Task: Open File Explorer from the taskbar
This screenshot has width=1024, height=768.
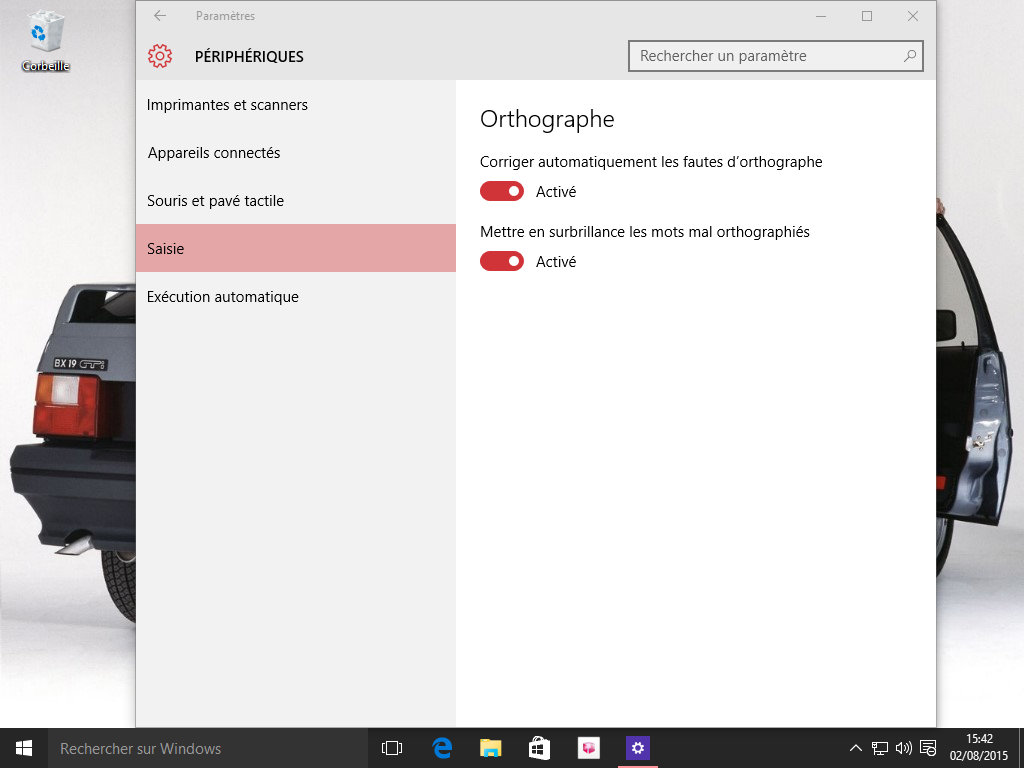Action: point(490,748)
